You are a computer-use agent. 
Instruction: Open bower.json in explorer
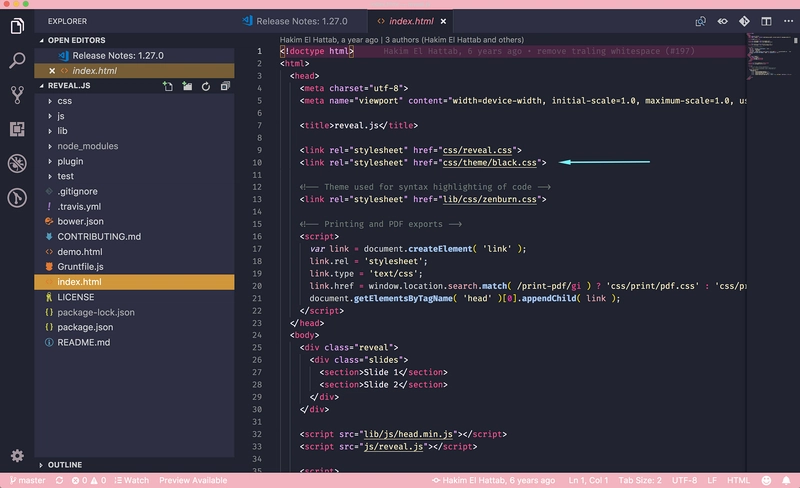(134, 222)
